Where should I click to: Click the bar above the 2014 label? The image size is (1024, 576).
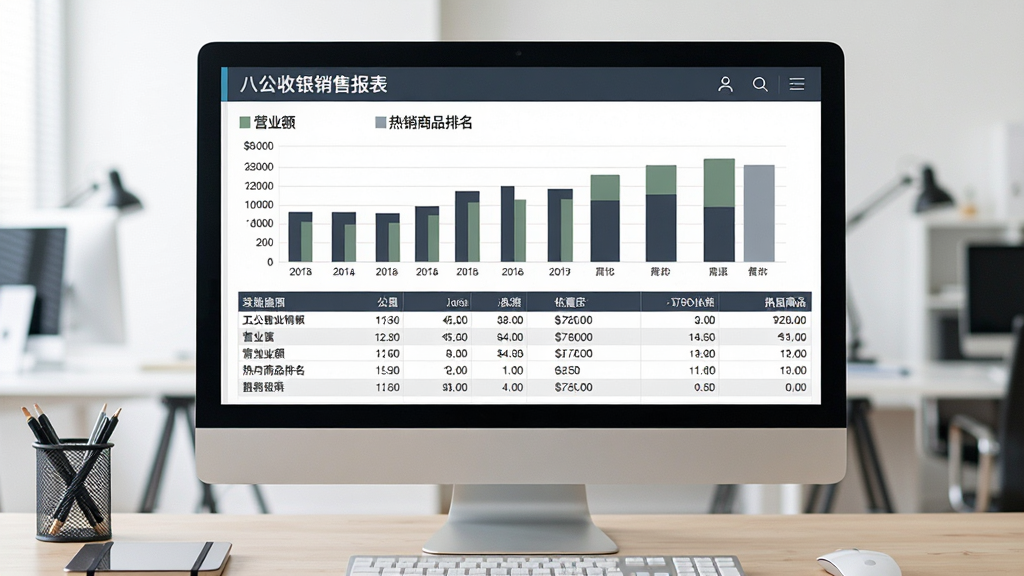(x=344, y=237)
